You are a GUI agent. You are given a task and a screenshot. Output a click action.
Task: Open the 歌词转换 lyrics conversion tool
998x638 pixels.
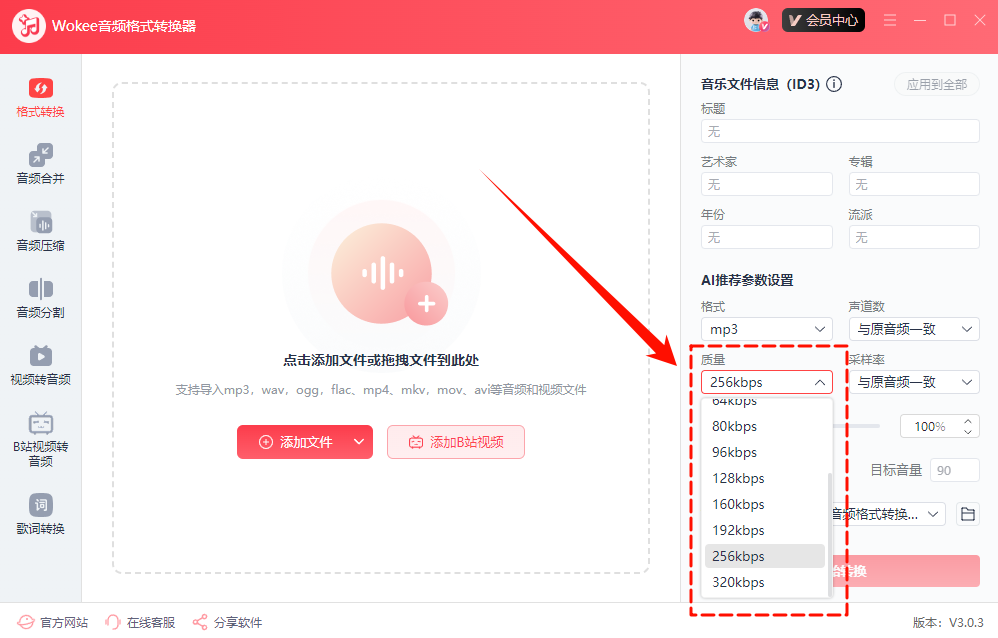40,514
